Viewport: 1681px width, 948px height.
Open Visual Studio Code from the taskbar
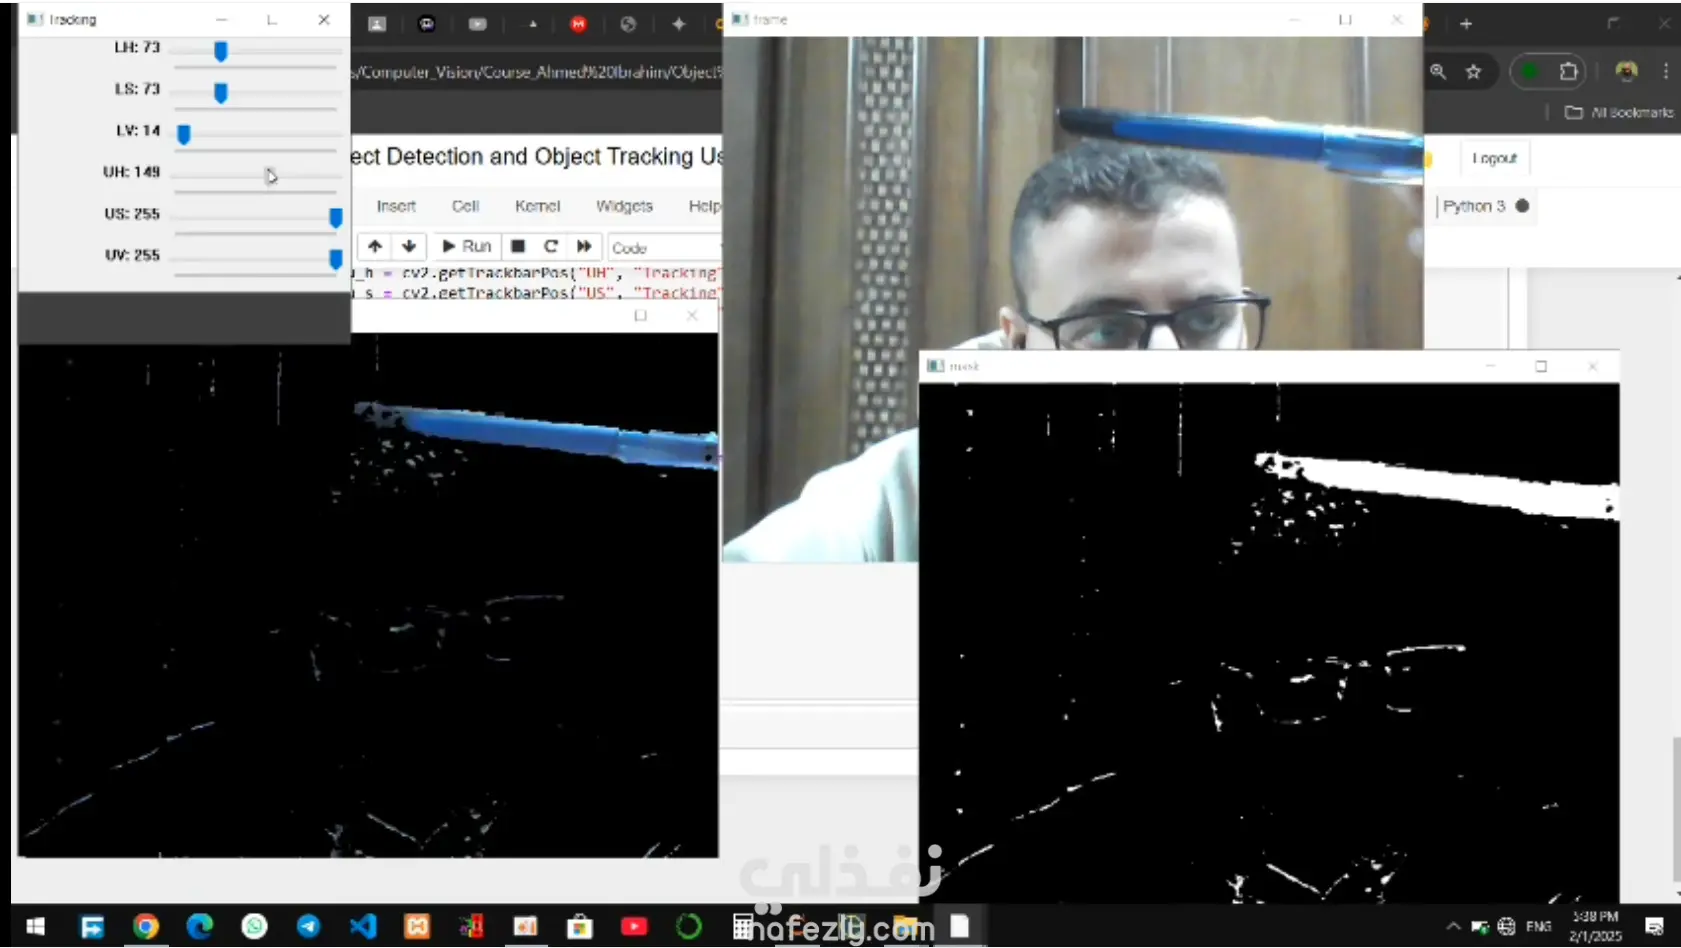[x=363, y=927]
